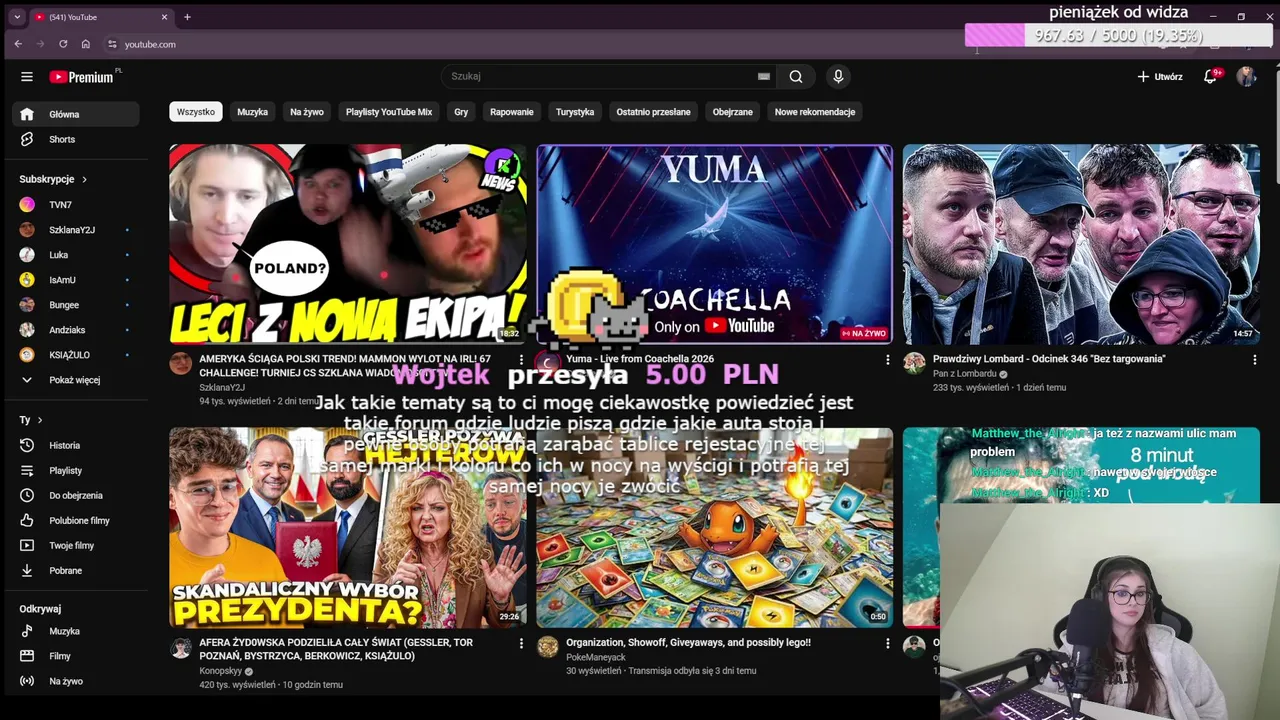Open a new browser tab
Screen dimensions: 1280x720
tap(187, 17)
